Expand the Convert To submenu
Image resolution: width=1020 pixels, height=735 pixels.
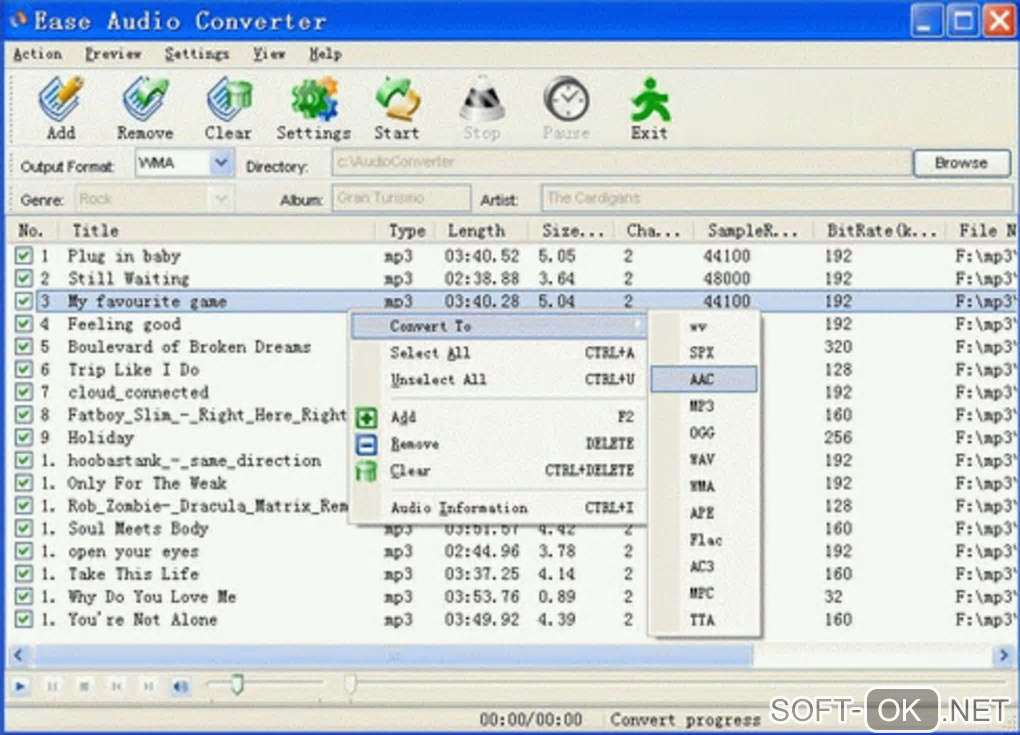pyautogui.click(x=499, y=326)
